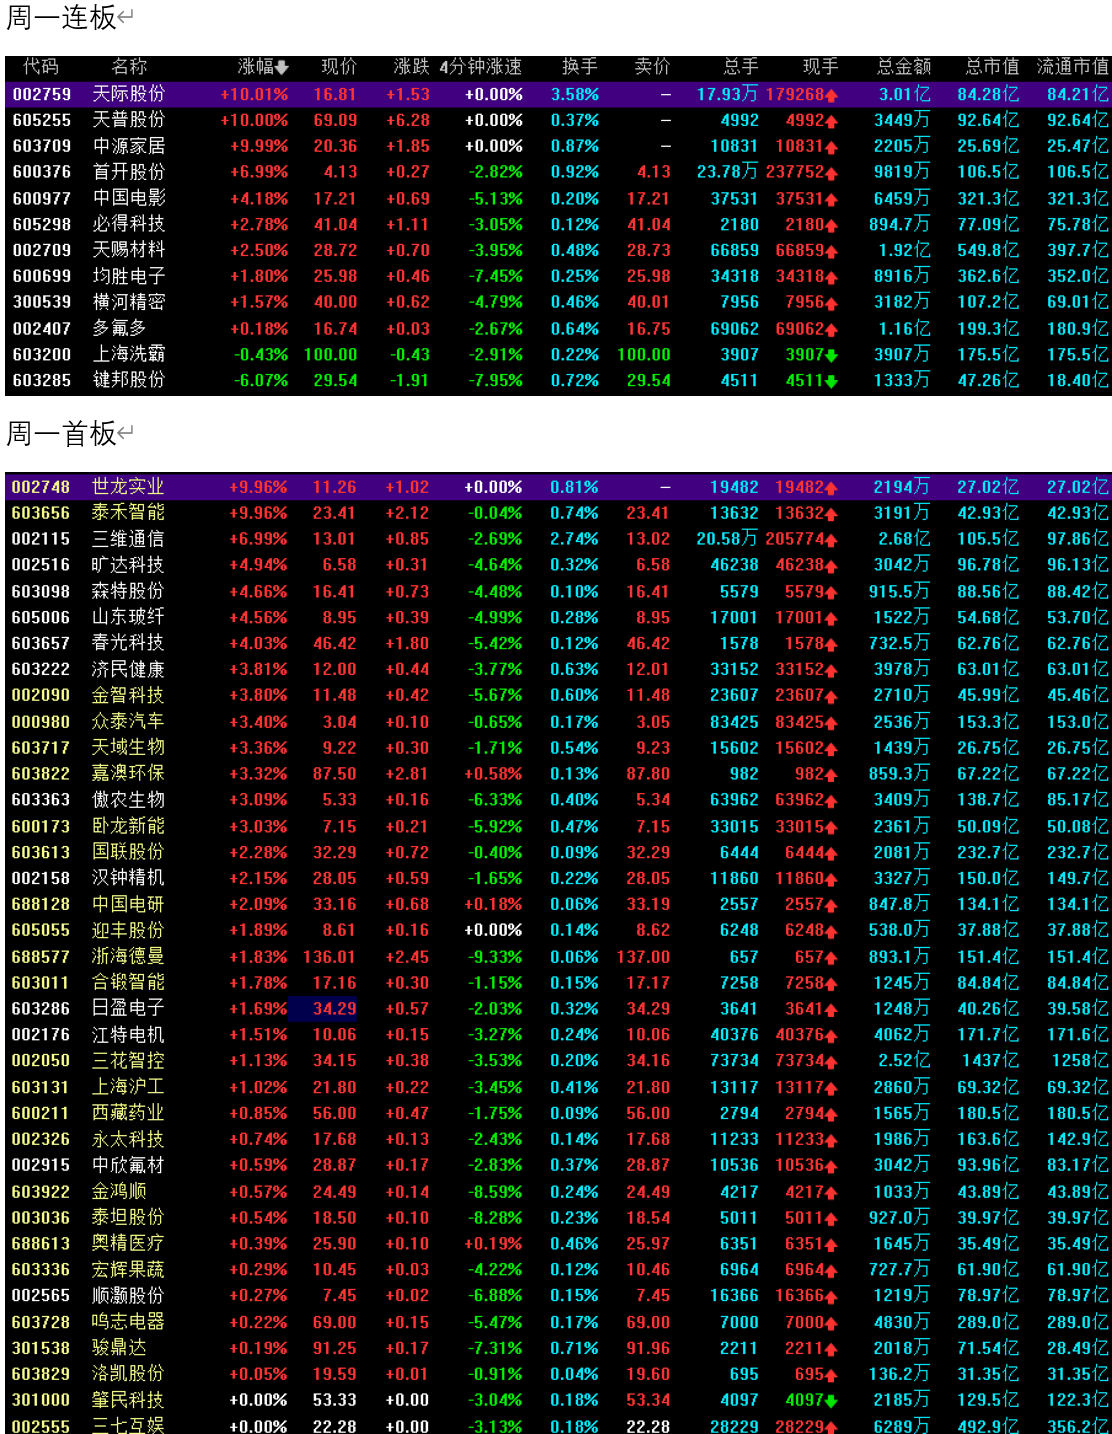Select the 金智科技 stock name
This screenshot has height=1434, width=1112.
pyautogui.click(x=129, y=695)
